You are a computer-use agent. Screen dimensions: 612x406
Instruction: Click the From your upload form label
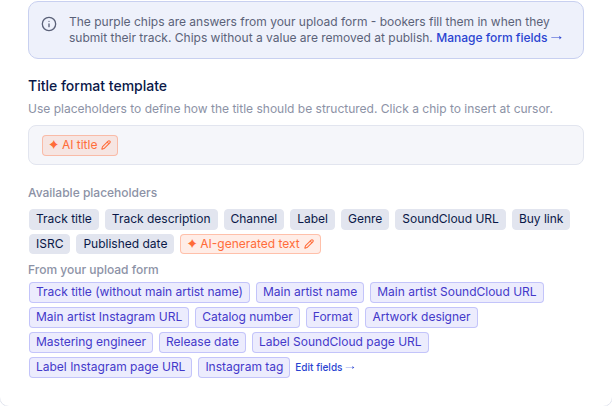pyautogui.click(x=93, y=270)
